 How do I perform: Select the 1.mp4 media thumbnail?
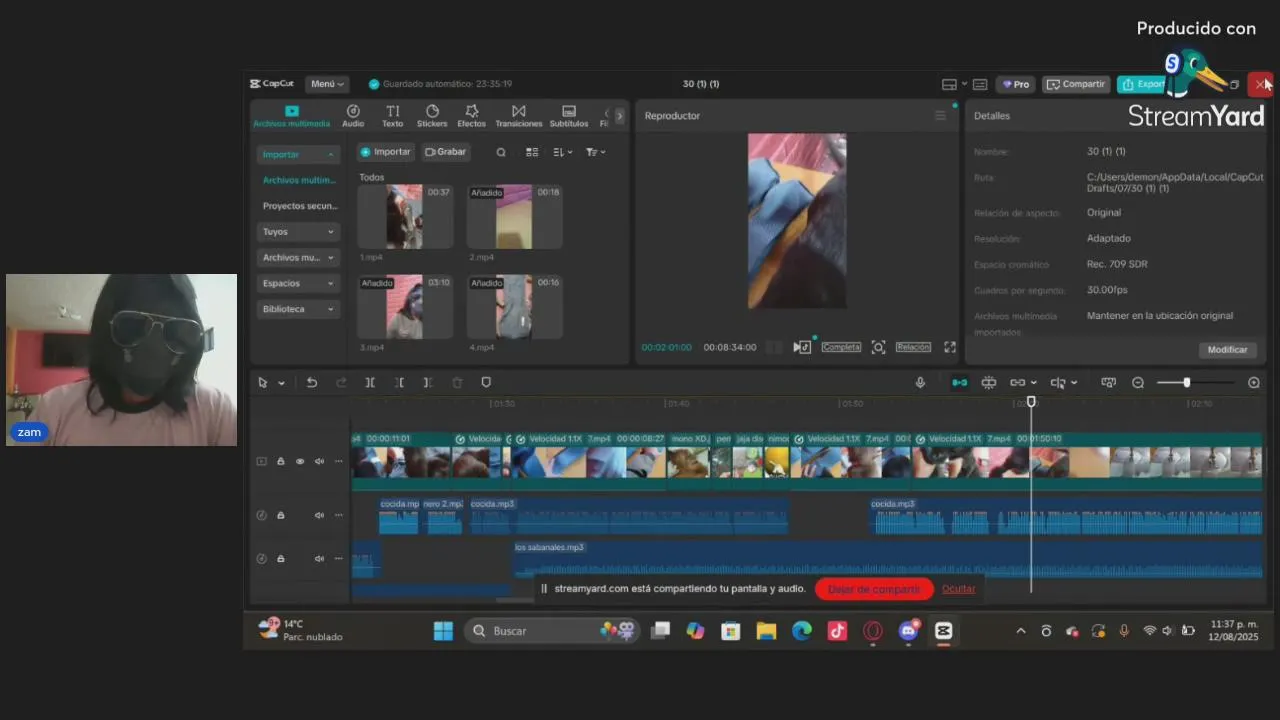pos(405,216)
